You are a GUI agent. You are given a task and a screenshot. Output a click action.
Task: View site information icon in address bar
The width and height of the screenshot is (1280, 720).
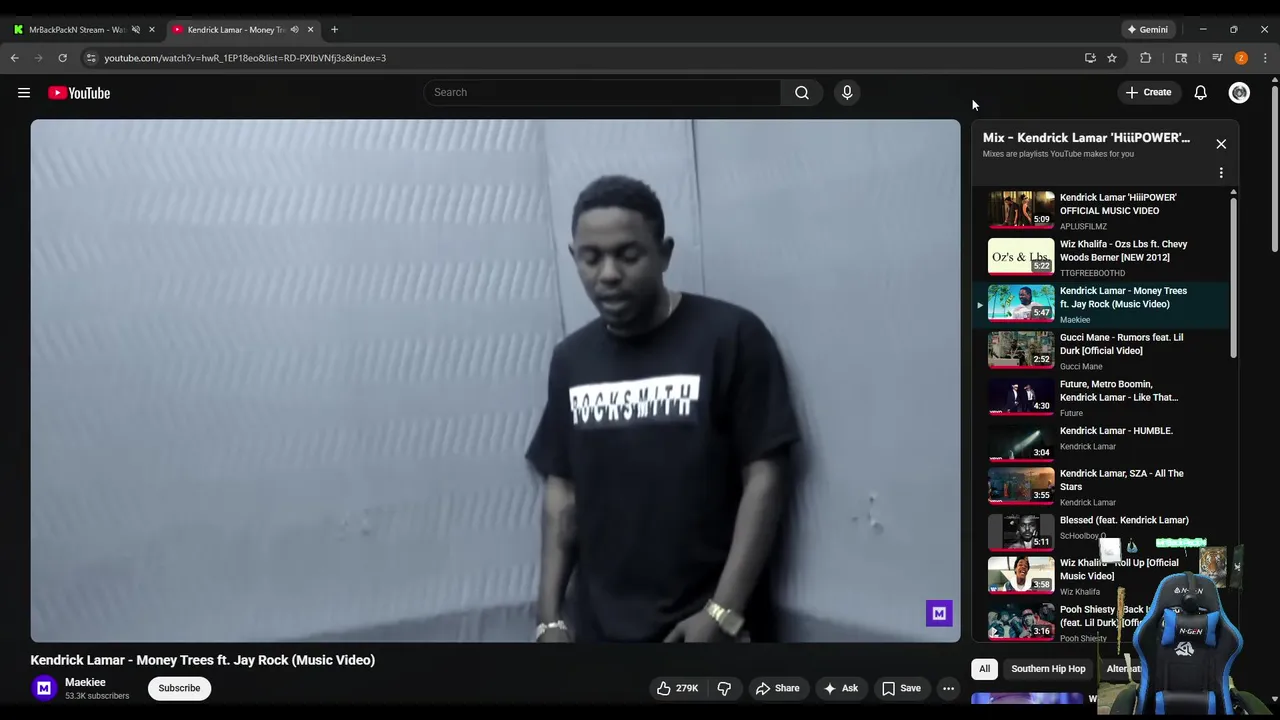tap(91, 58)
